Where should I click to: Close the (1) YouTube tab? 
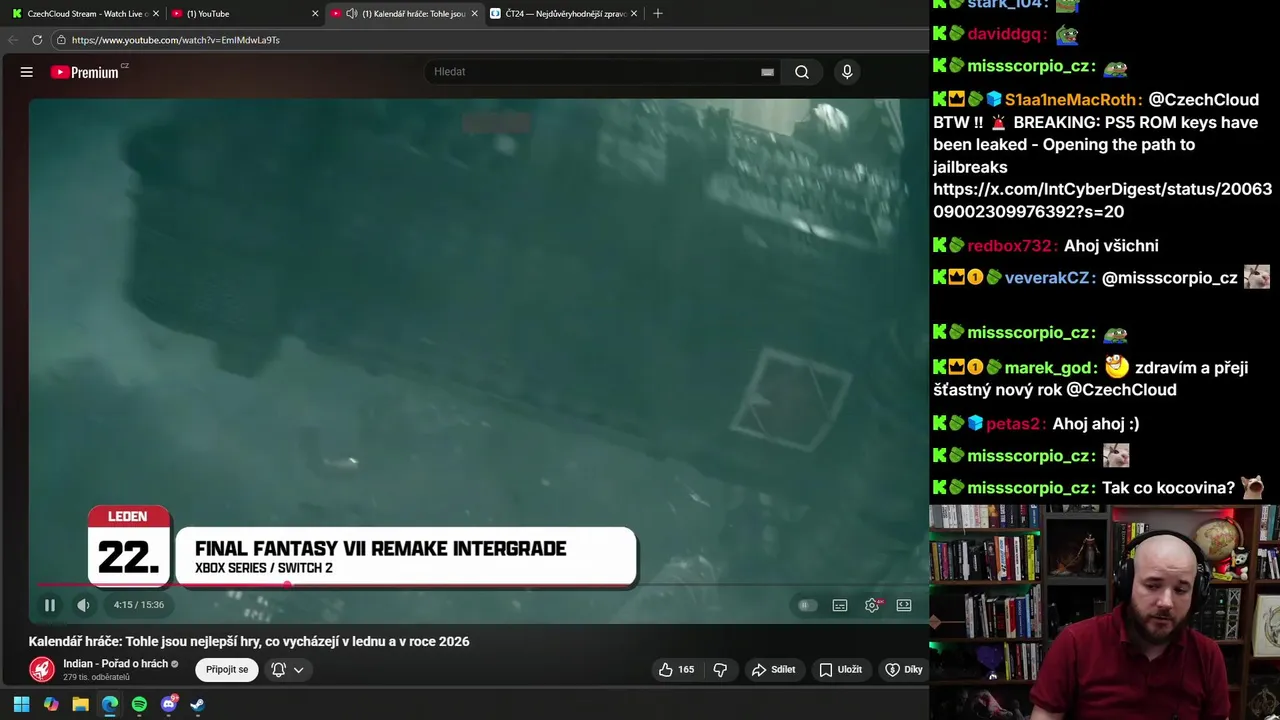pyautogui.click(x=315, y=14)
